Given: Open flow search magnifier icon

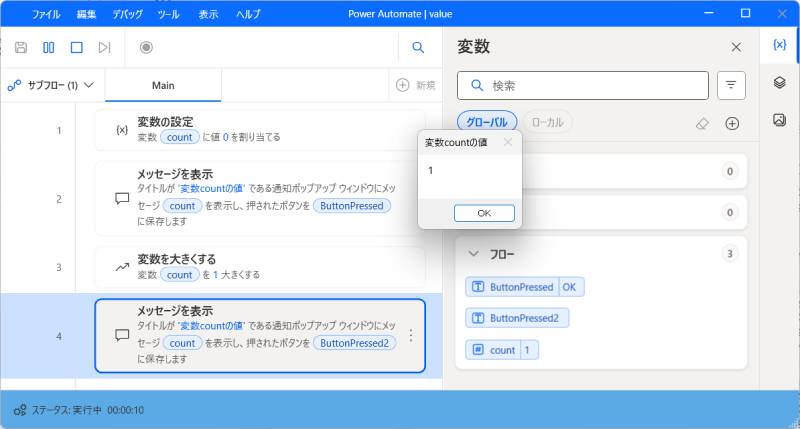Looking at the screenshot, I should pos(418,47).
